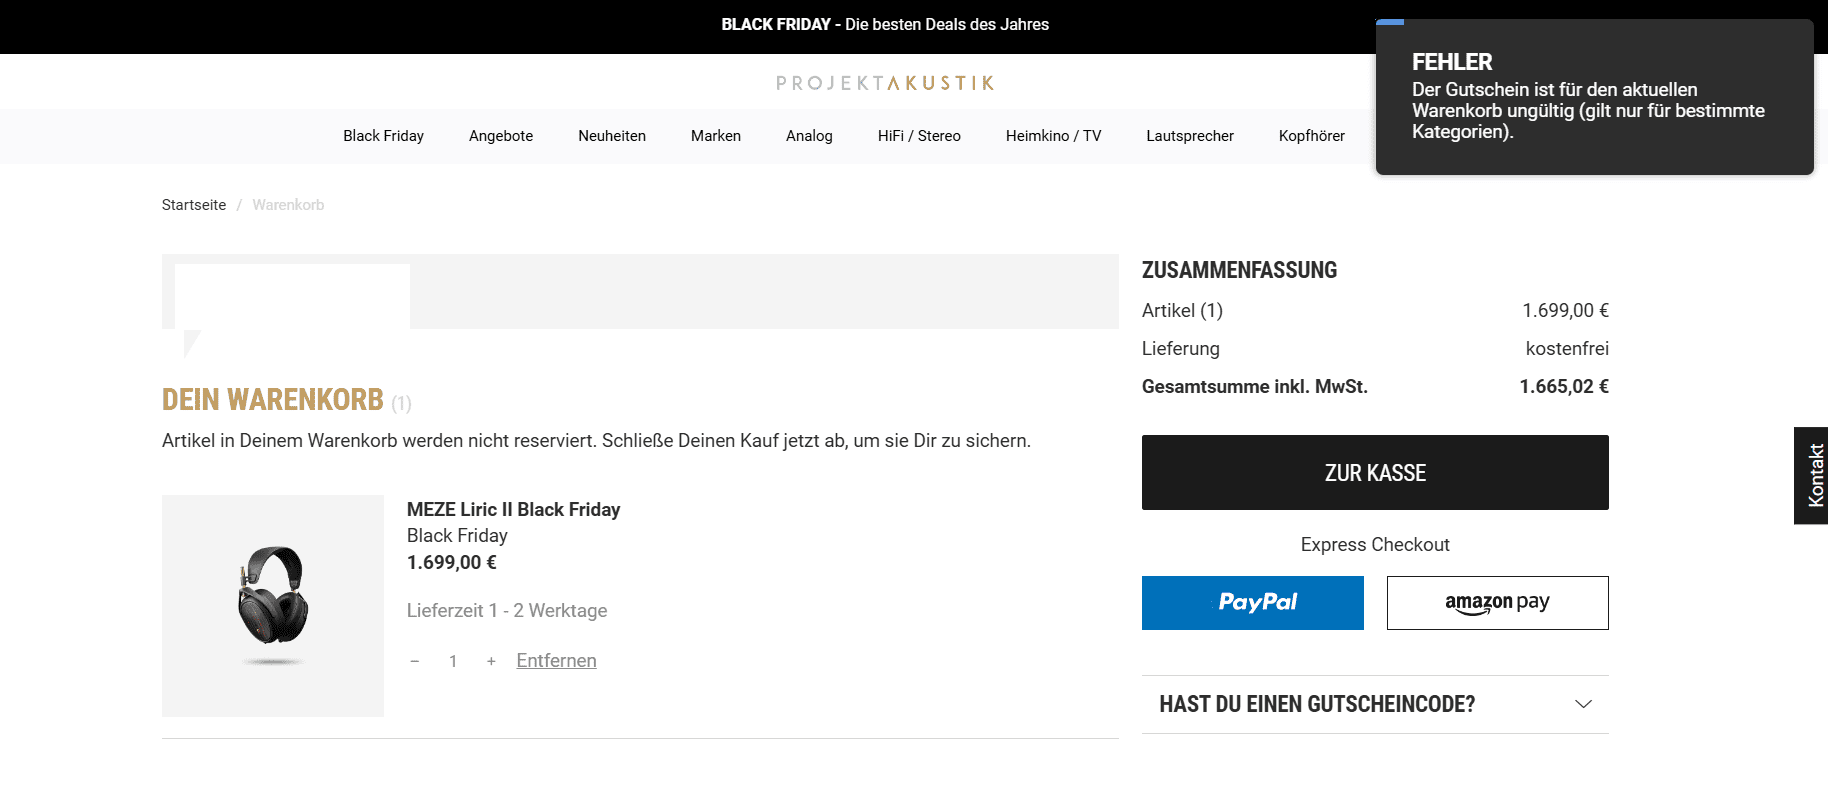The height and width of the screenshot is (795, 1828).
Task: Open the Angebote menu item
Action: (501, 136)
